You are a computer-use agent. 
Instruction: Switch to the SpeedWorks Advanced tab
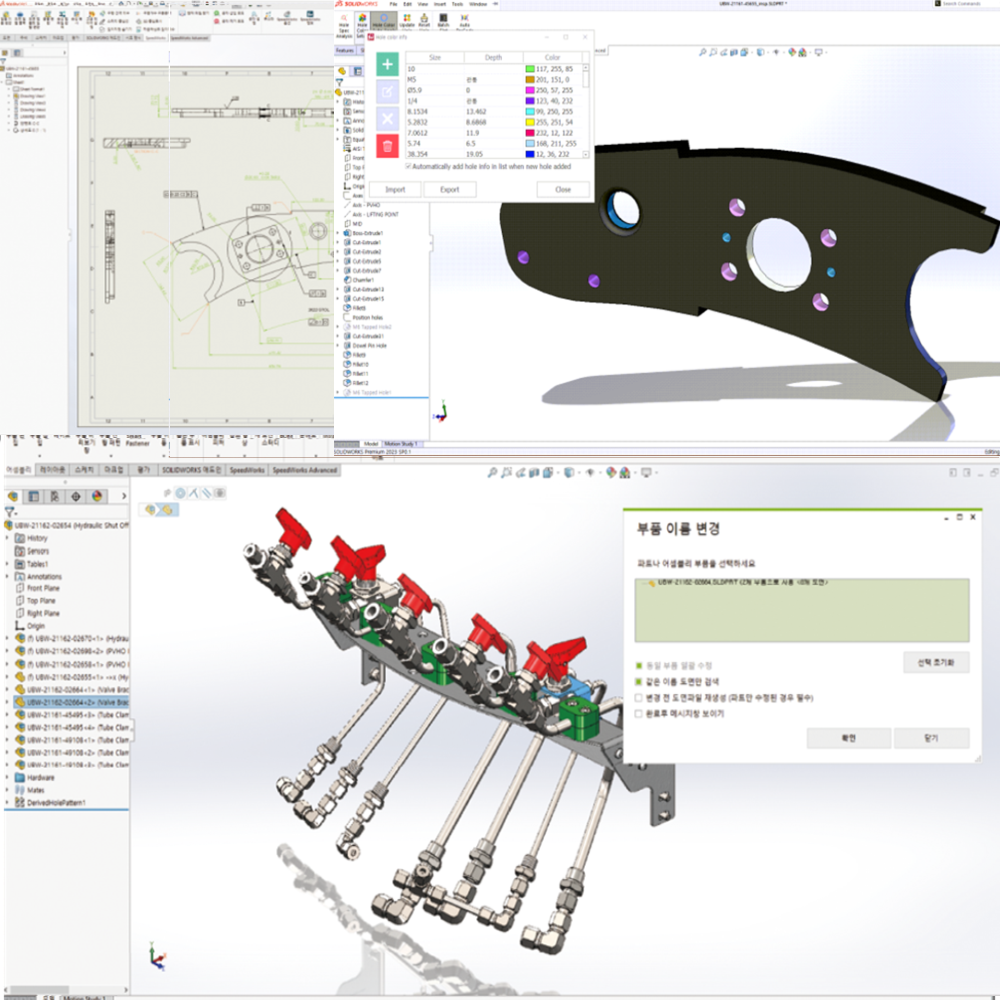click(306, 469)
